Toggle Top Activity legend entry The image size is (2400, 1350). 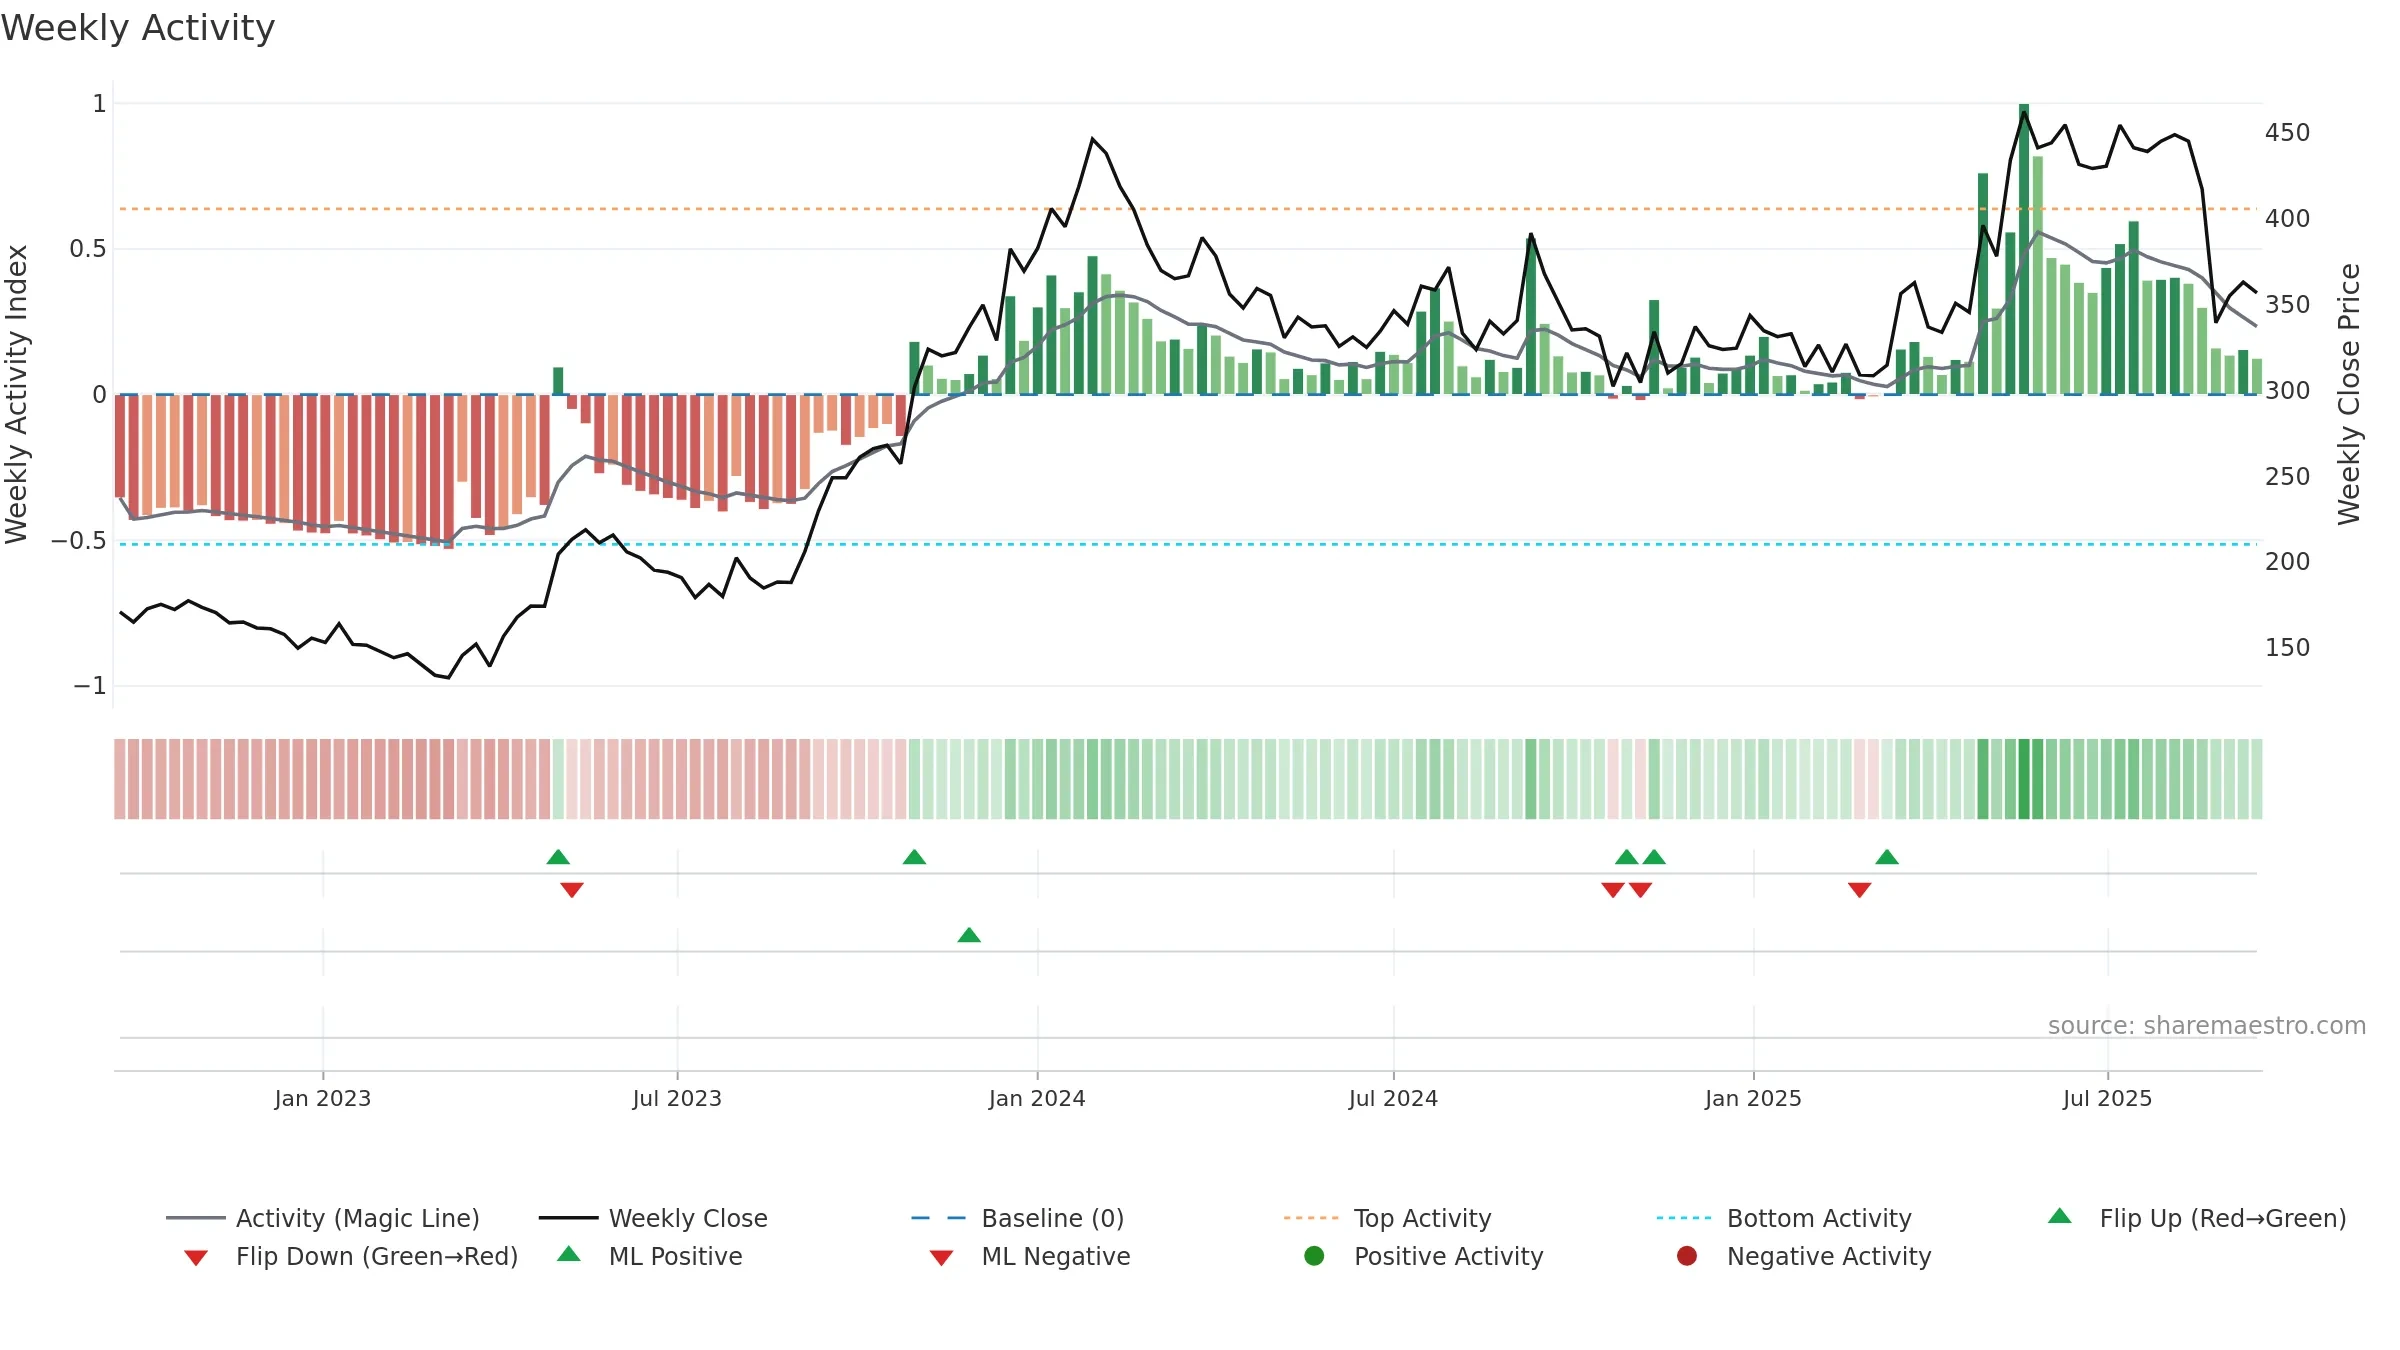pos(1388,1218)
